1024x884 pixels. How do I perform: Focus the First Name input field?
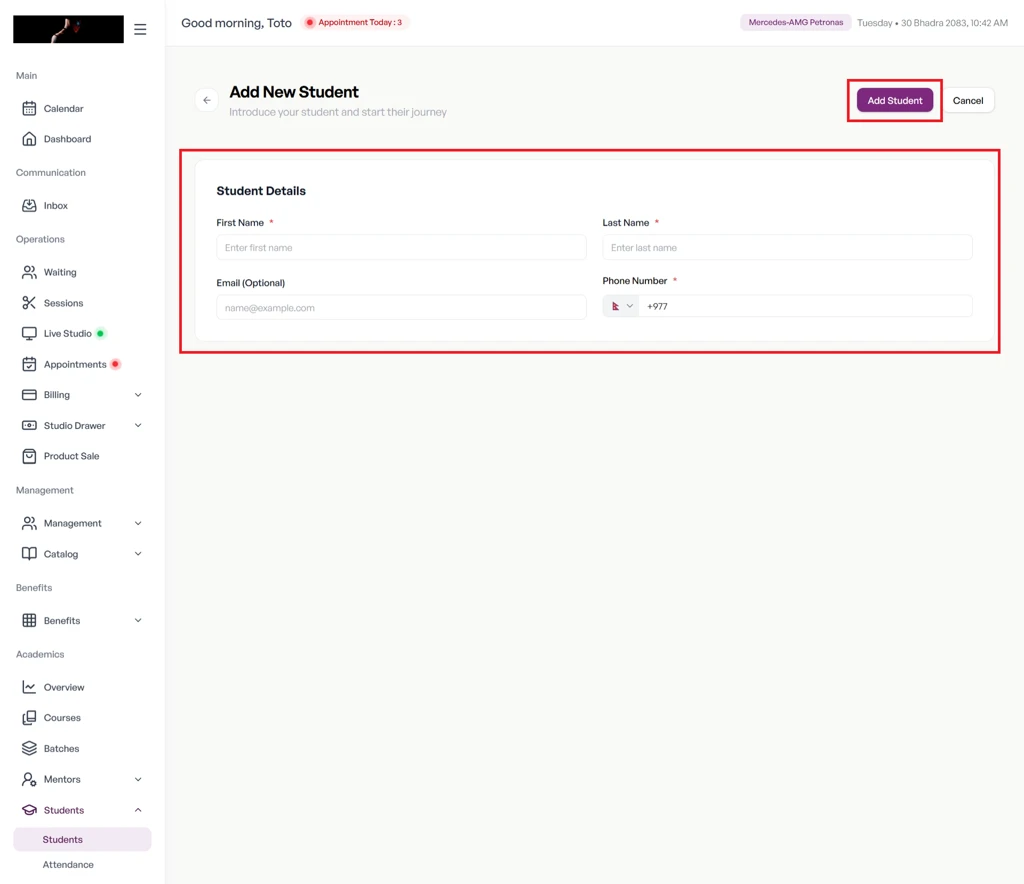[x=401, y=247]
